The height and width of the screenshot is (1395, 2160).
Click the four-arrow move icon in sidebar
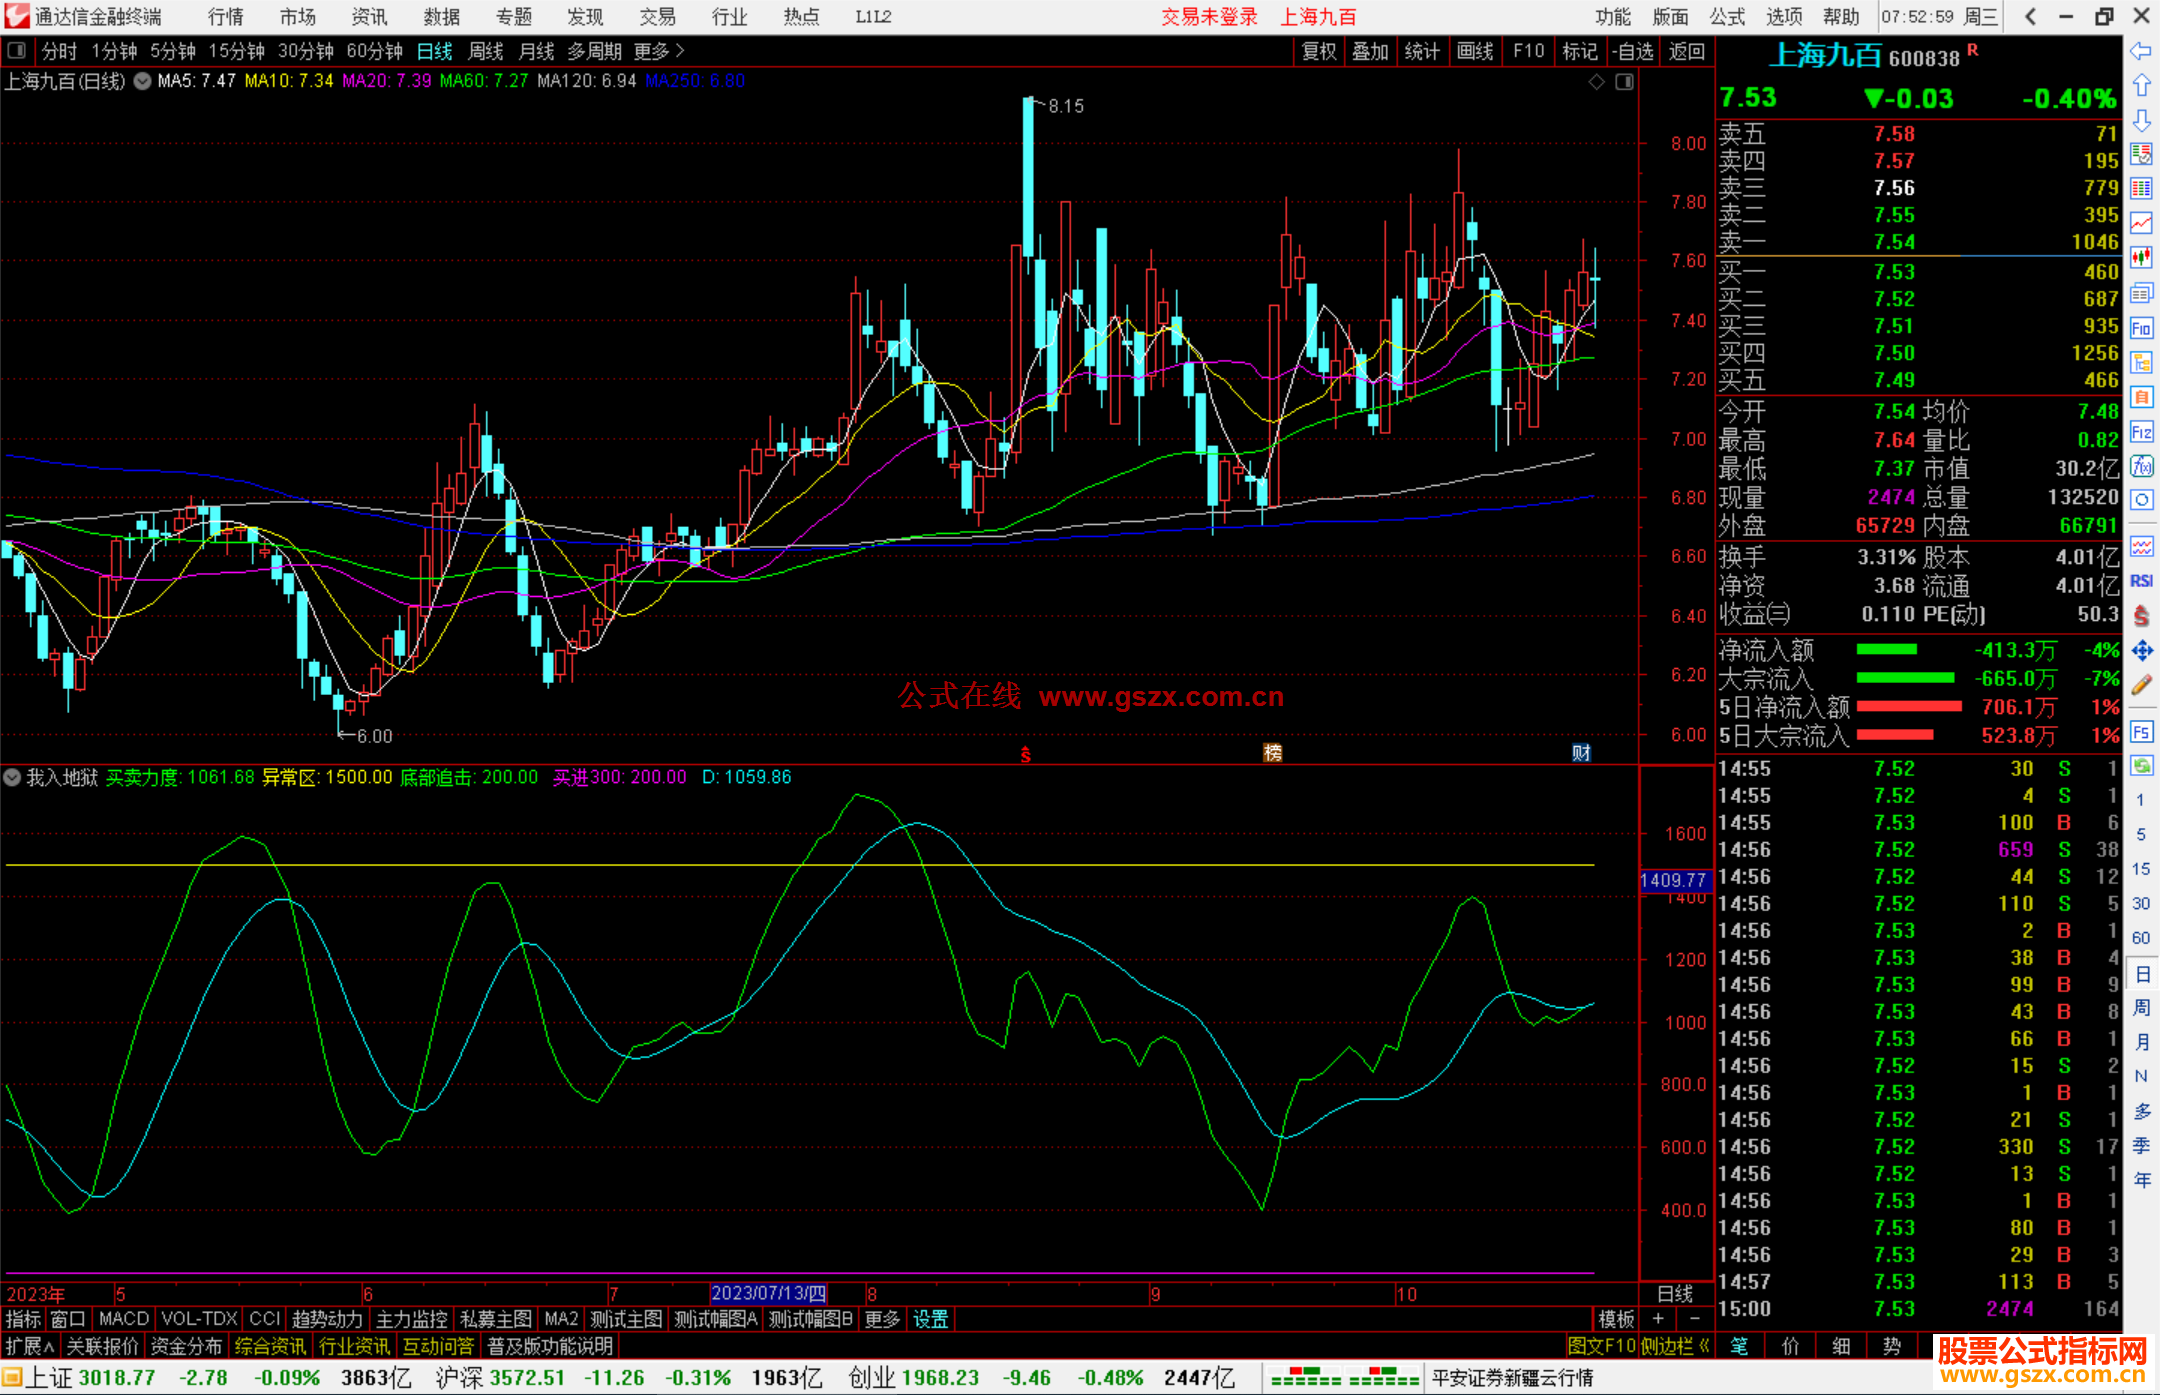[x=2141, y=651]
